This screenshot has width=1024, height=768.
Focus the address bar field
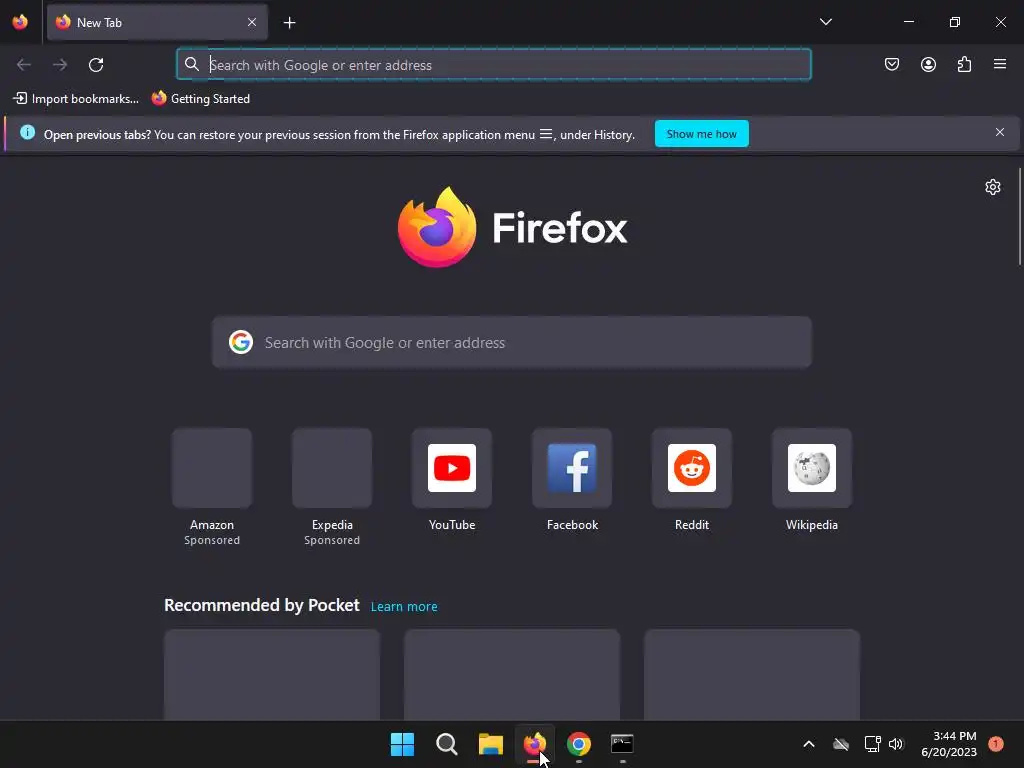pos(494,65)
